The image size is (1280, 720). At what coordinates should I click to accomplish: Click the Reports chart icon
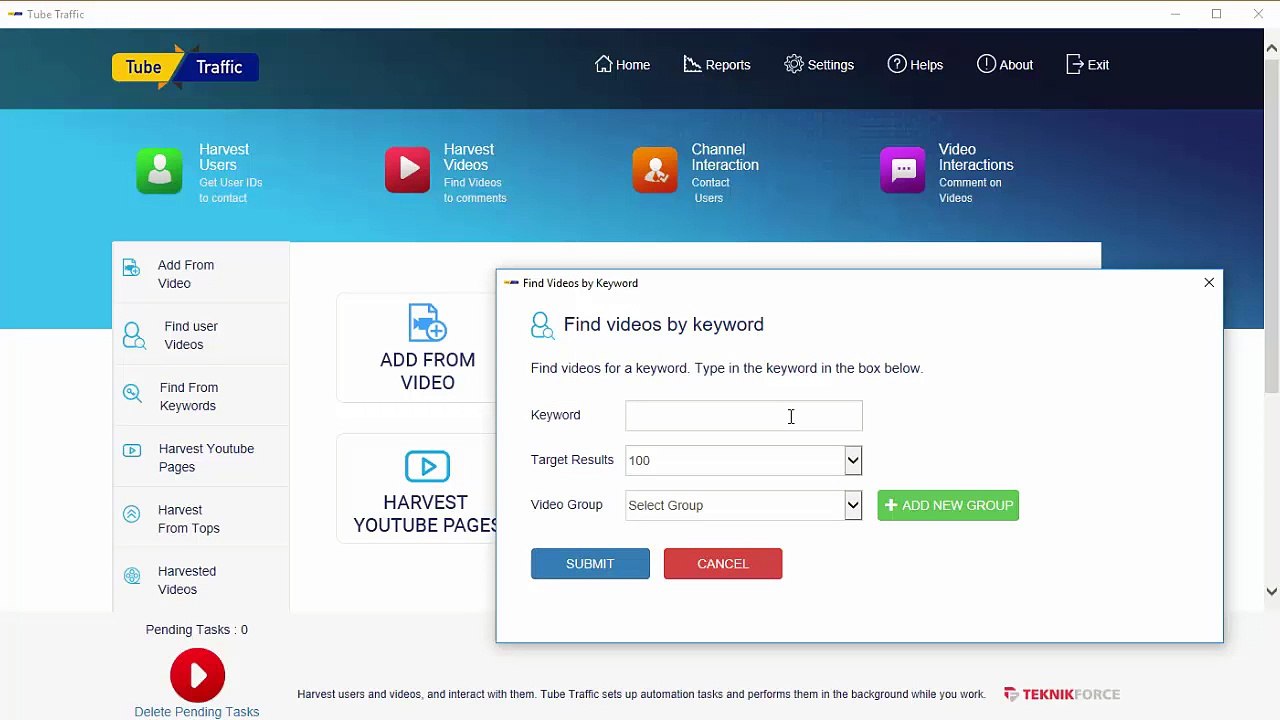pos(692,64)
